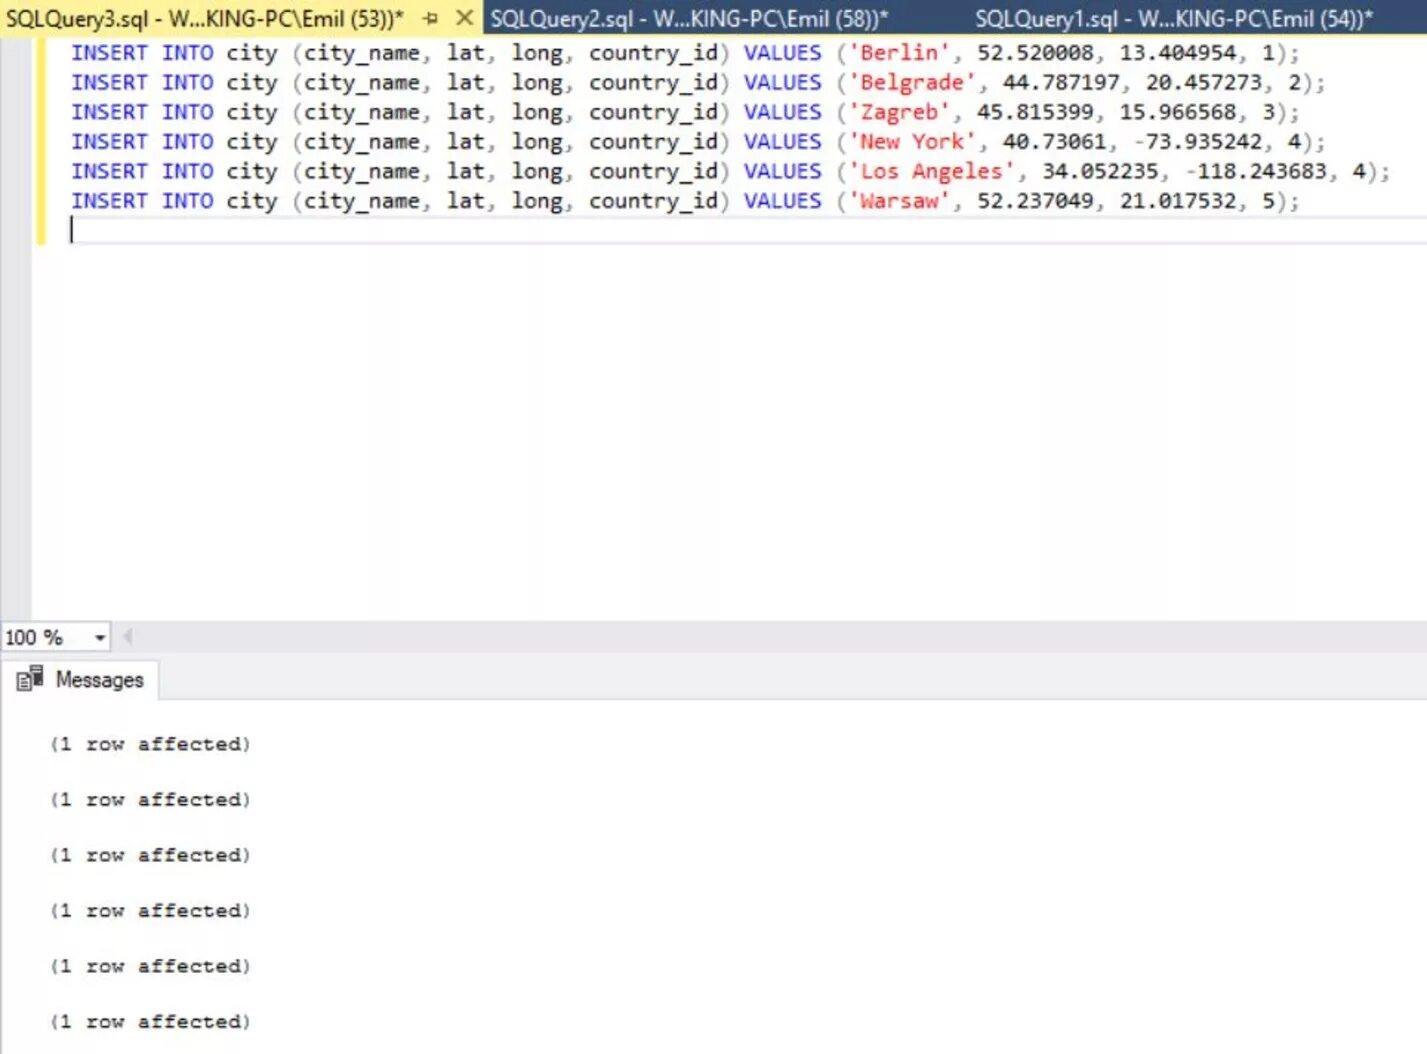Image resolution: width=1427 pixels, height=1054 pixels.
Task: Switch to the SQLQuery3.sql tab
Action: 205,18
